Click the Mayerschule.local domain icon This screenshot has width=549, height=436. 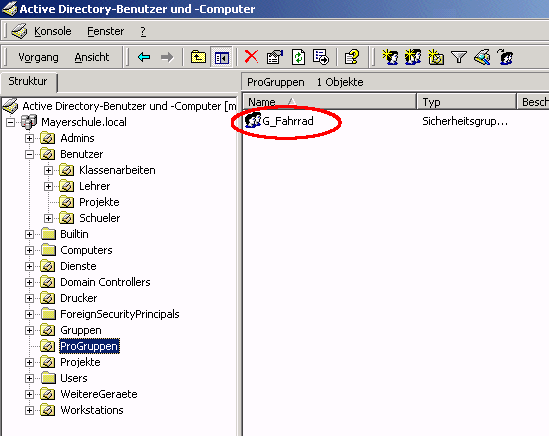point(29,122)
